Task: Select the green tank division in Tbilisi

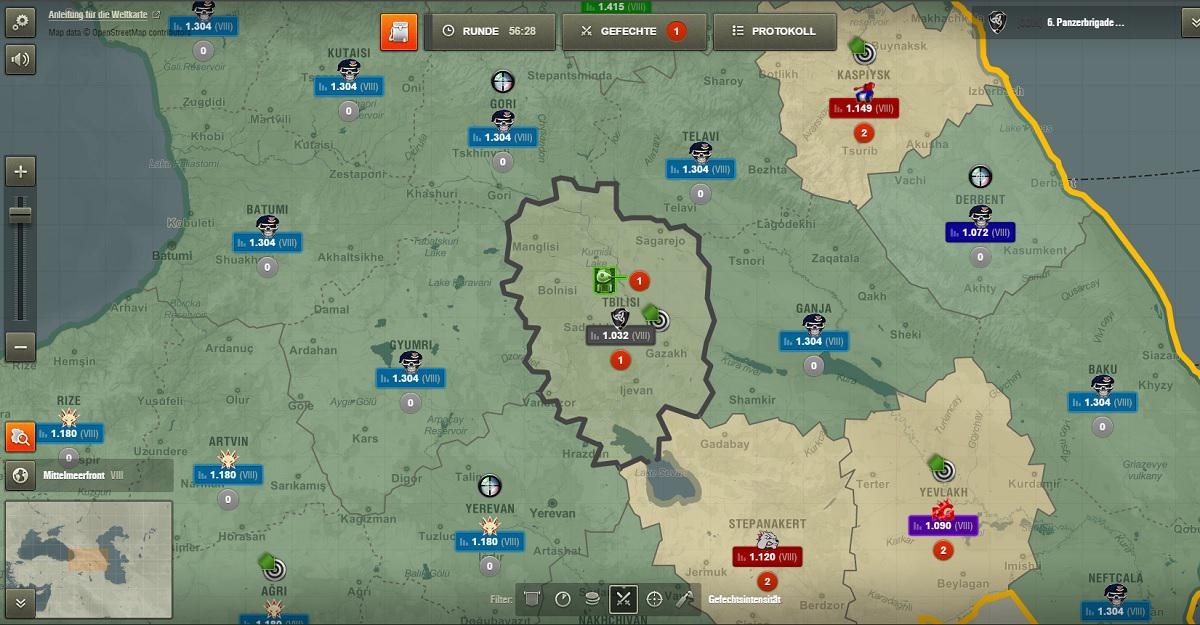Action: pyautogui.click(x=604, y=279)
